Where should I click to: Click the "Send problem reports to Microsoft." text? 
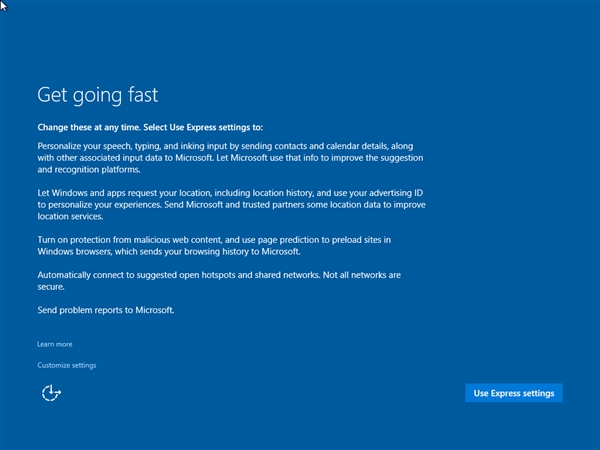click(106, 310)
